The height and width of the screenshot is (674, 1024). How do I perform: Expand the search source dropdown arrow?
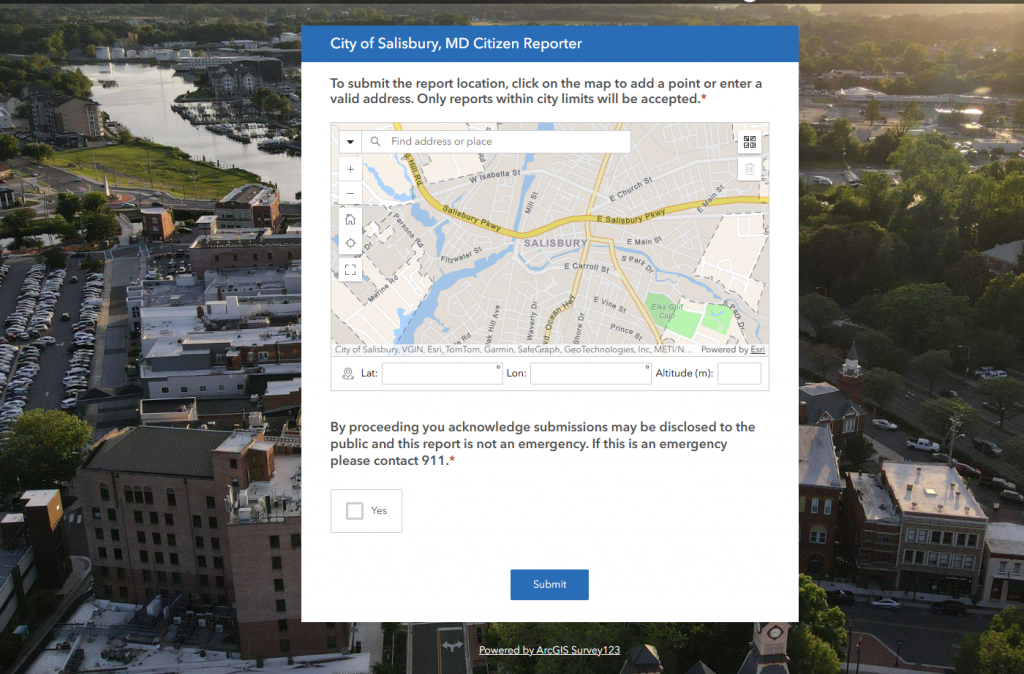click(x=350, y=142)
